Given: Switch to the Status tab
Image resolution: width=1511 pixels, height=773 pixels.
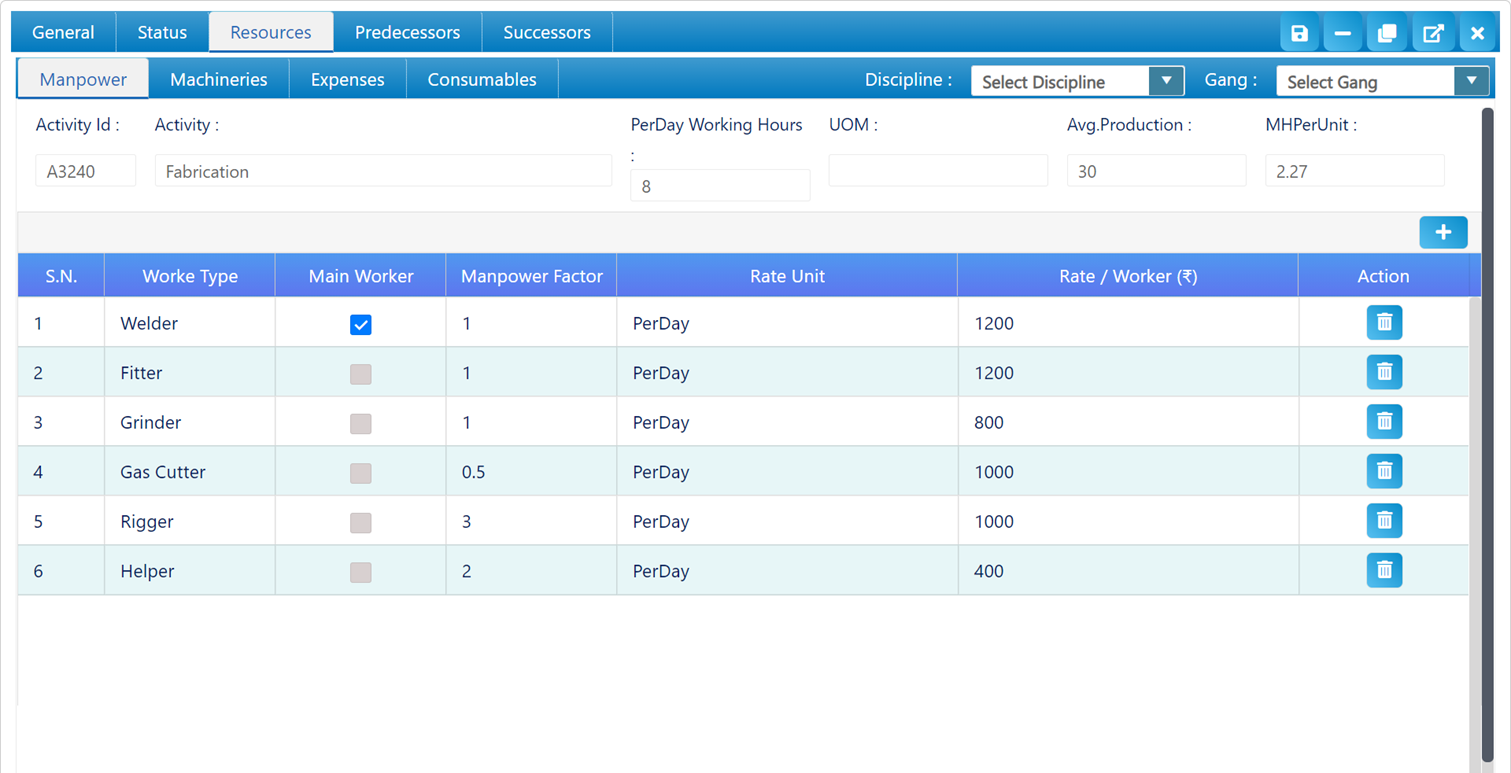Looking at the screenshot, I should point(162,32).
